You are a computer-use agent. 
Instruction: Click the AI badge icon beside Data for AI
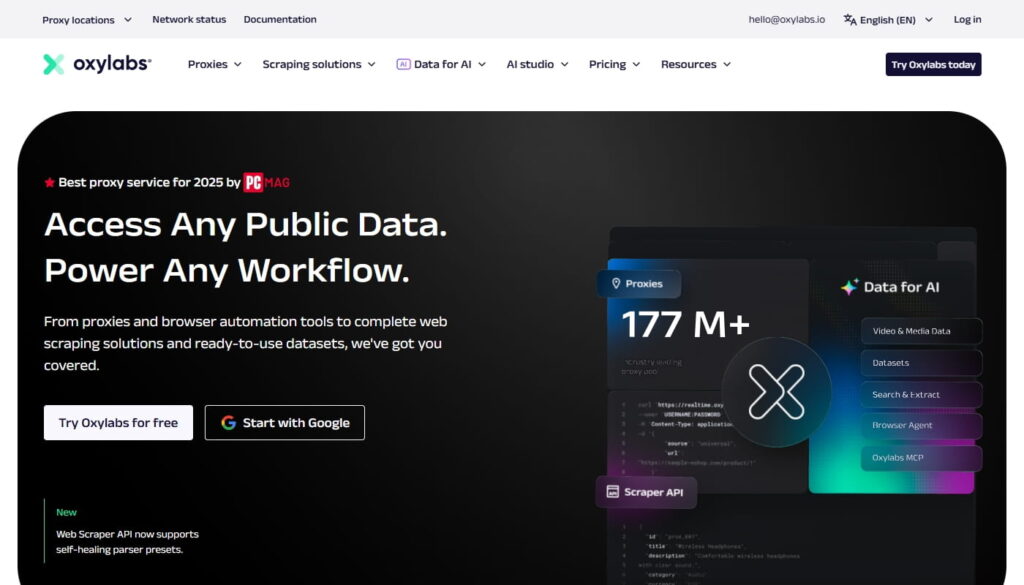tap(403, 64)
